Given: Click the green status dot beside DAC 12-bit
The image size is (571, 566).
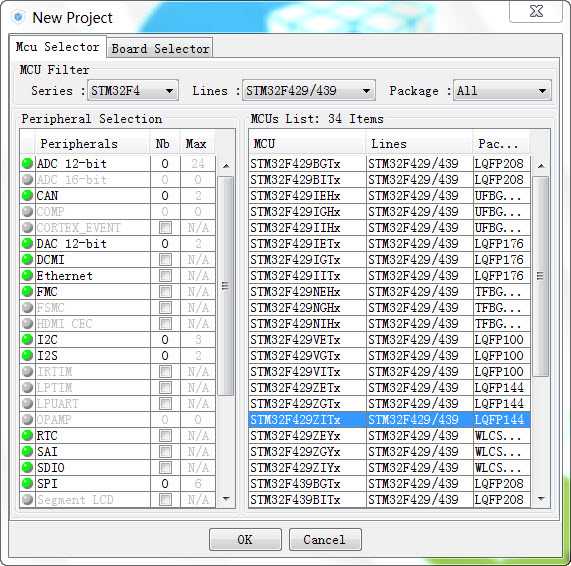Looking at the screenshot, I should [x=27, y=244].
